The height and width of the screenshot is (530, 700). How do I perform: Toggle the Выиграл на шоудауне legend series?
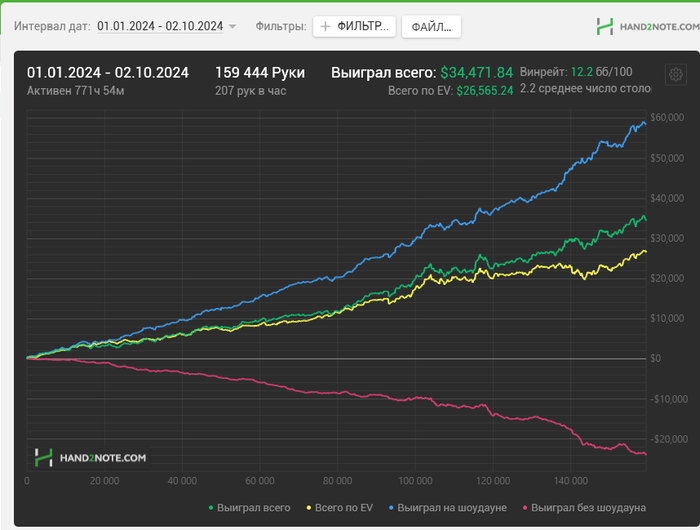(x=448, y=508)
